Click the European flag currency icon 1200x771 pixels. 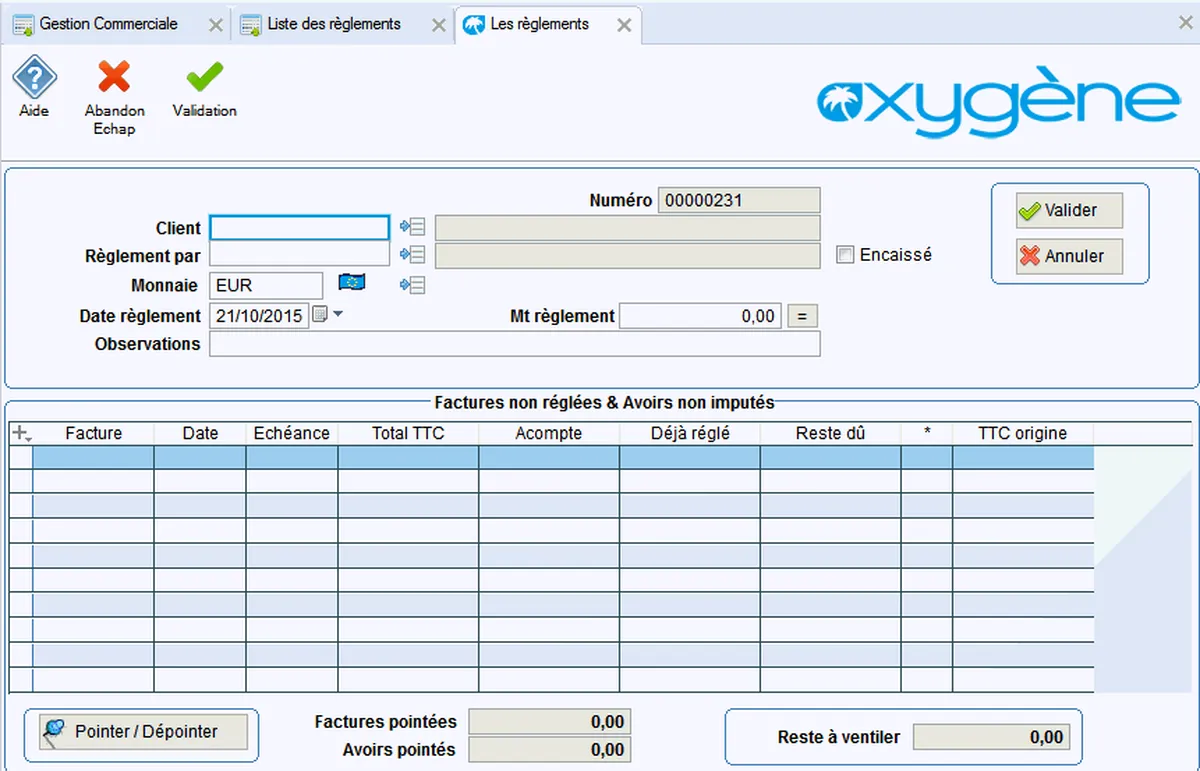351,283
